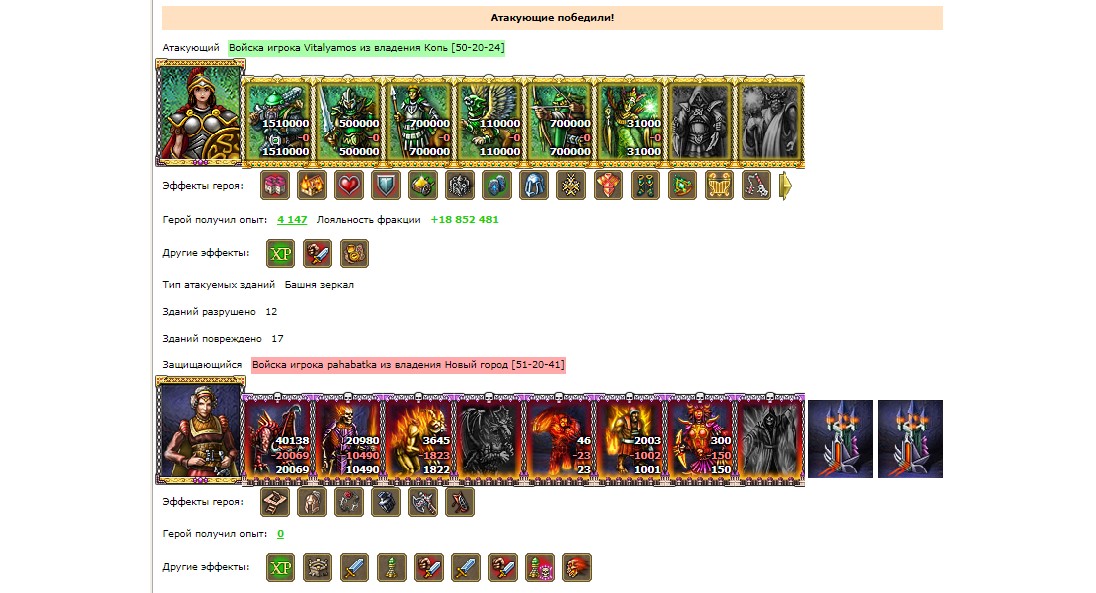Click the Vitalyamos army green label
The image size is (1096, 593).
point(366,48)
